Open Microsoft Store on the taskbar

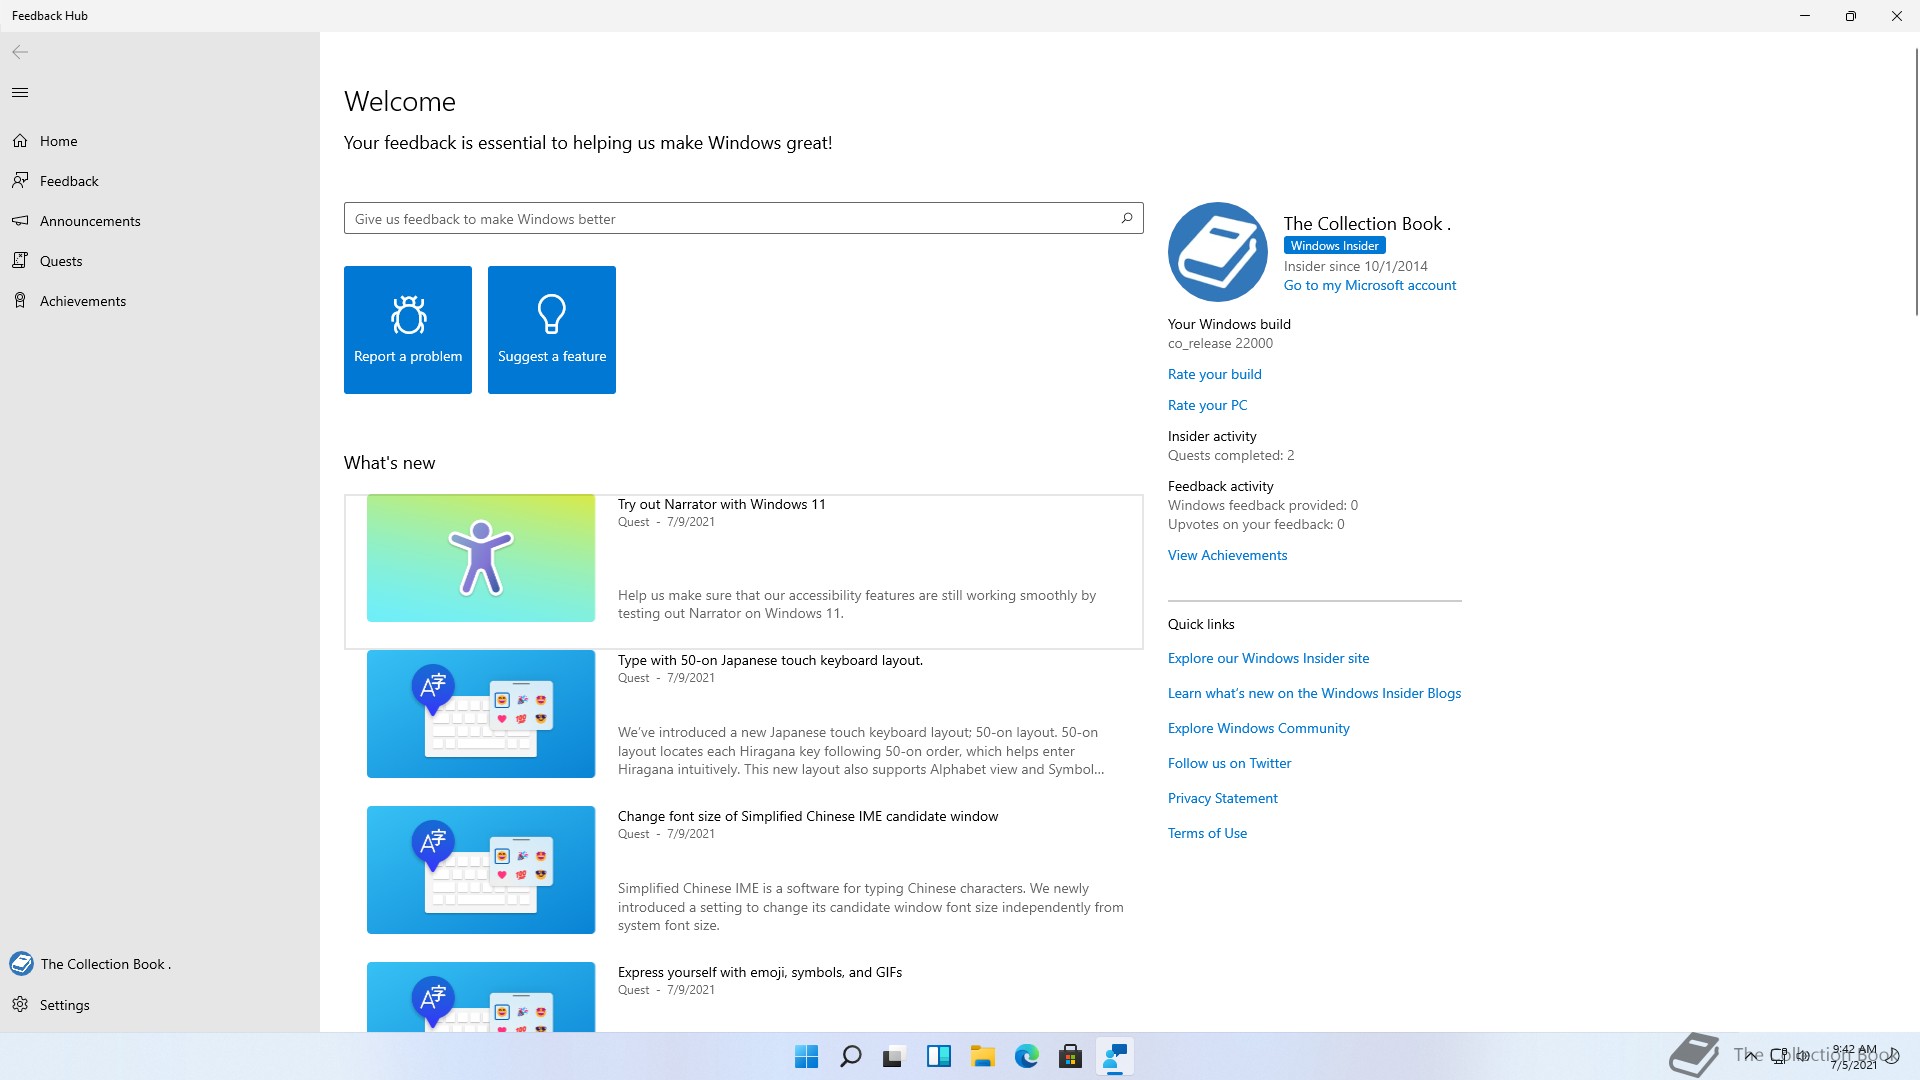(x=1071, y=1056)
